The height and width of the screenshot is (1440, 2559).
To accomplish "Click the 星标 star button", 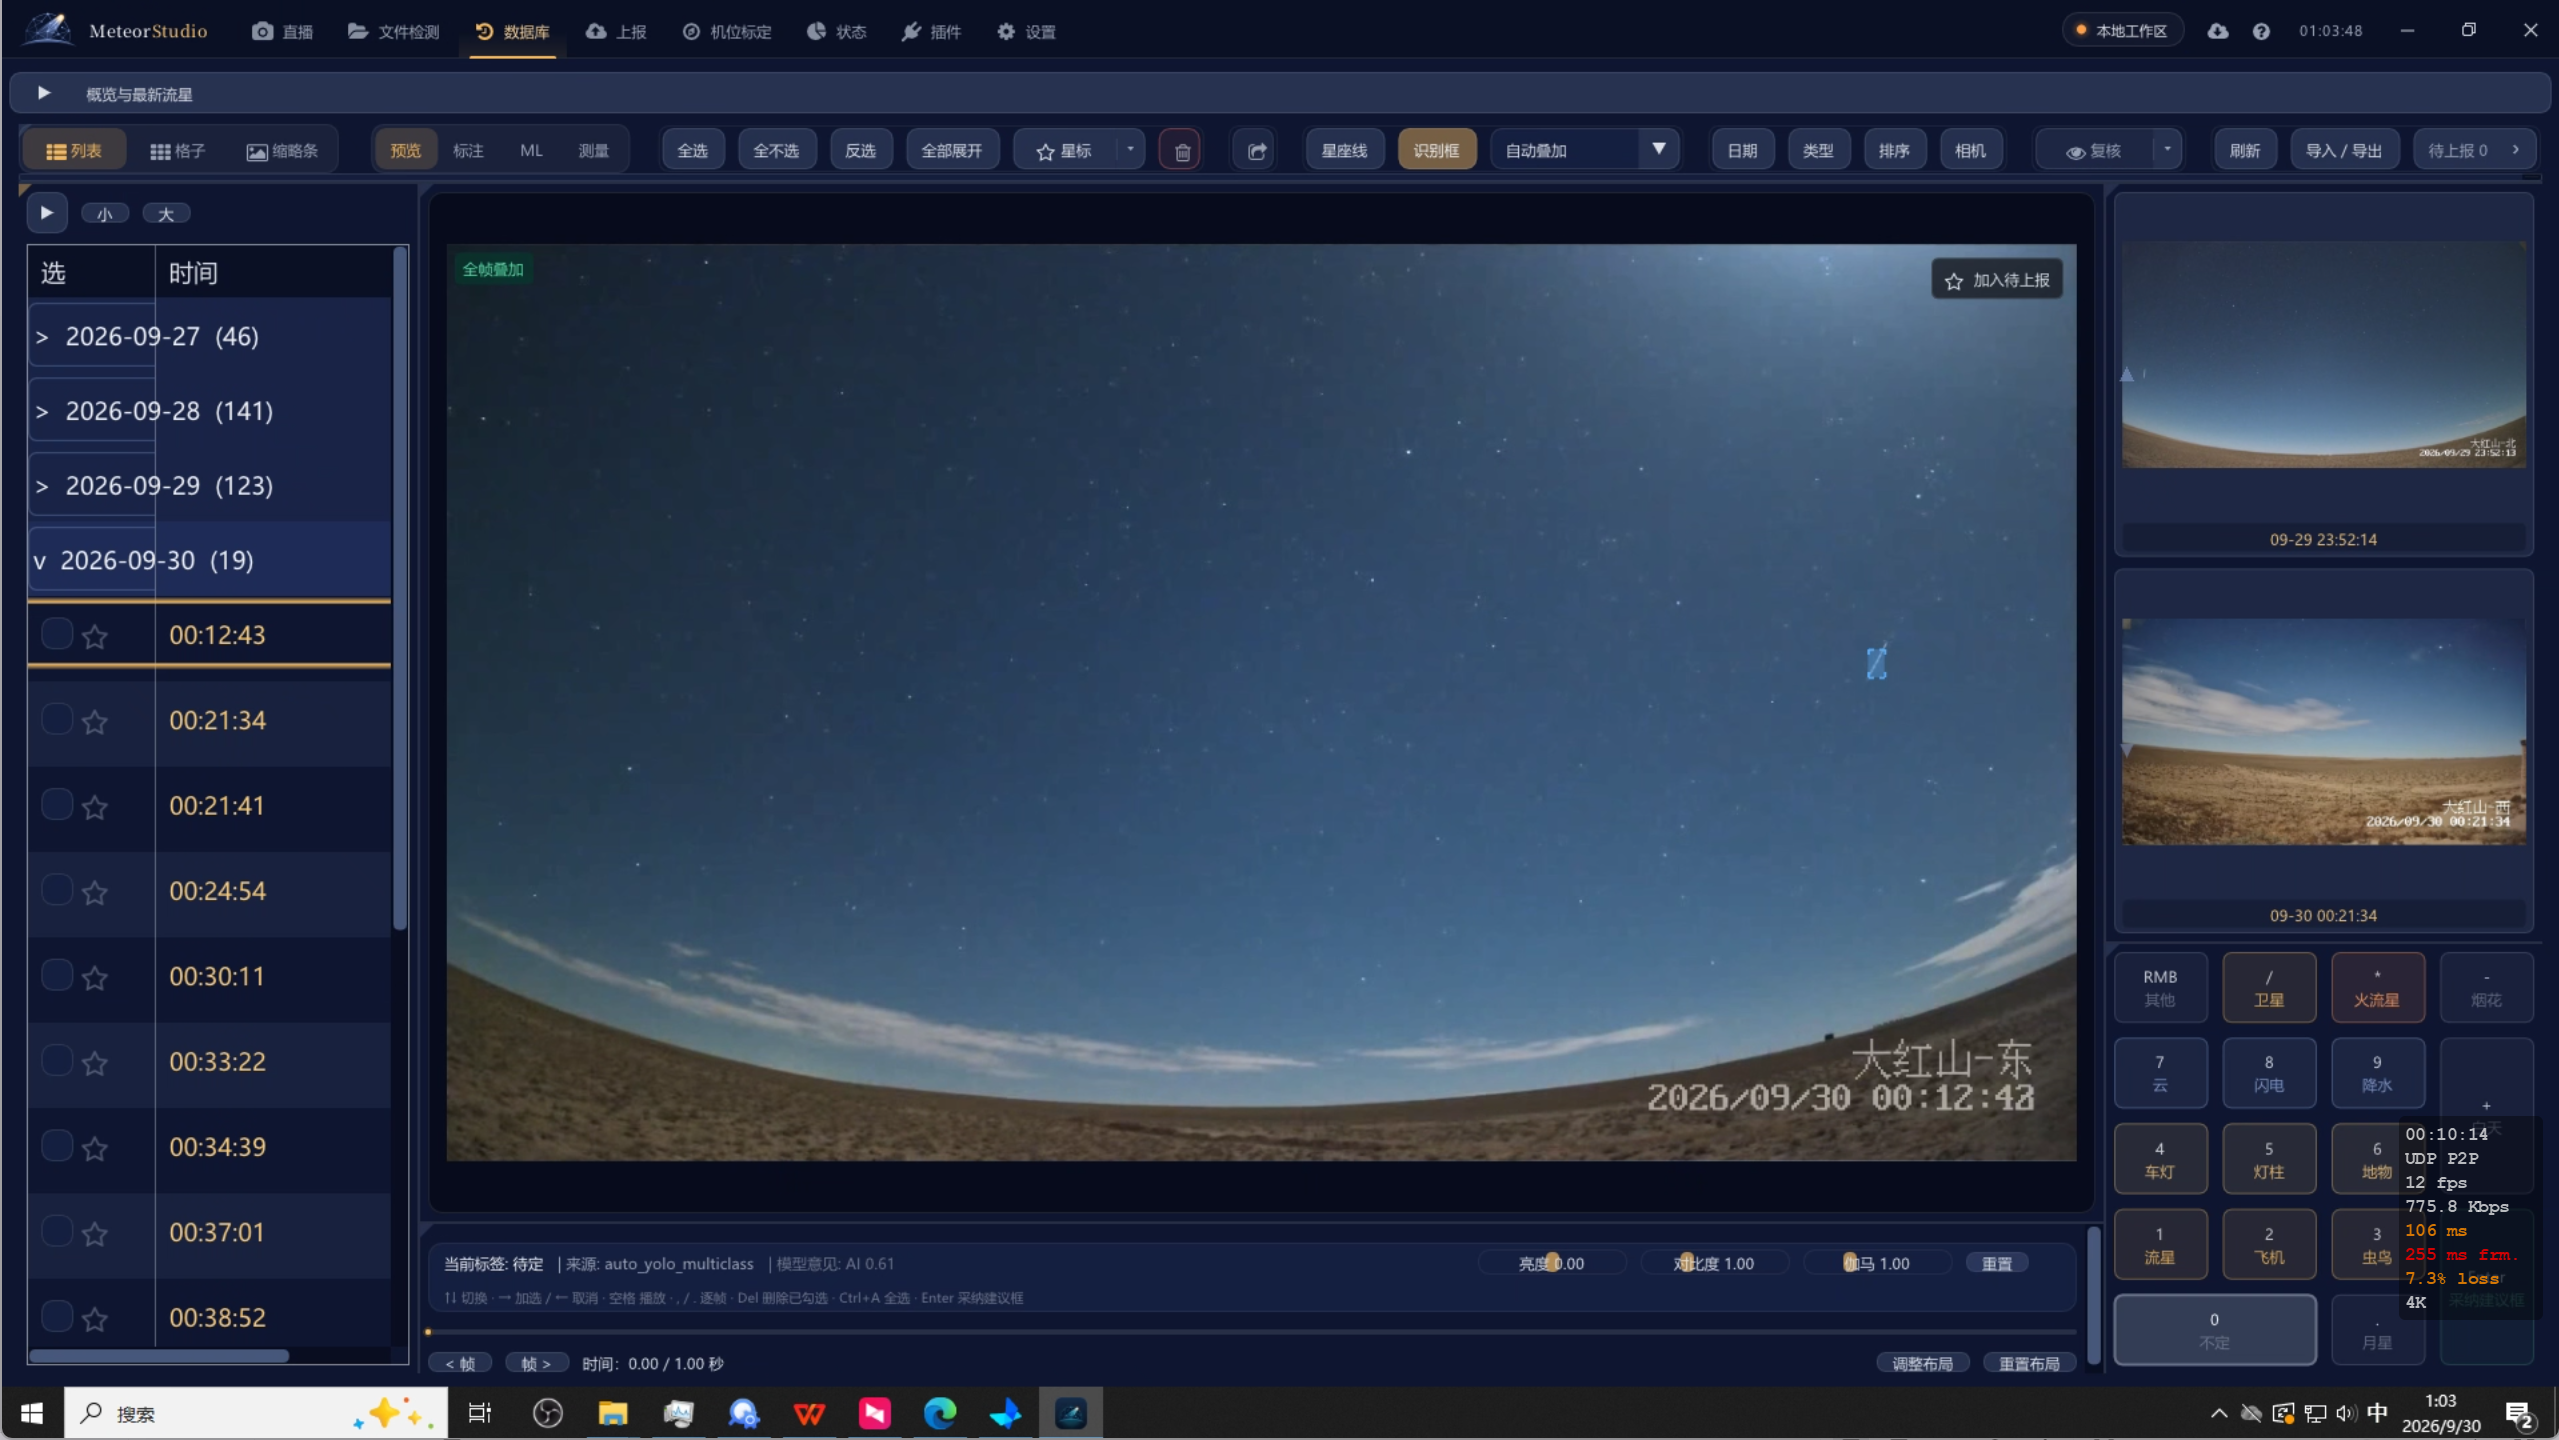I will click(x=1065, y=151).
